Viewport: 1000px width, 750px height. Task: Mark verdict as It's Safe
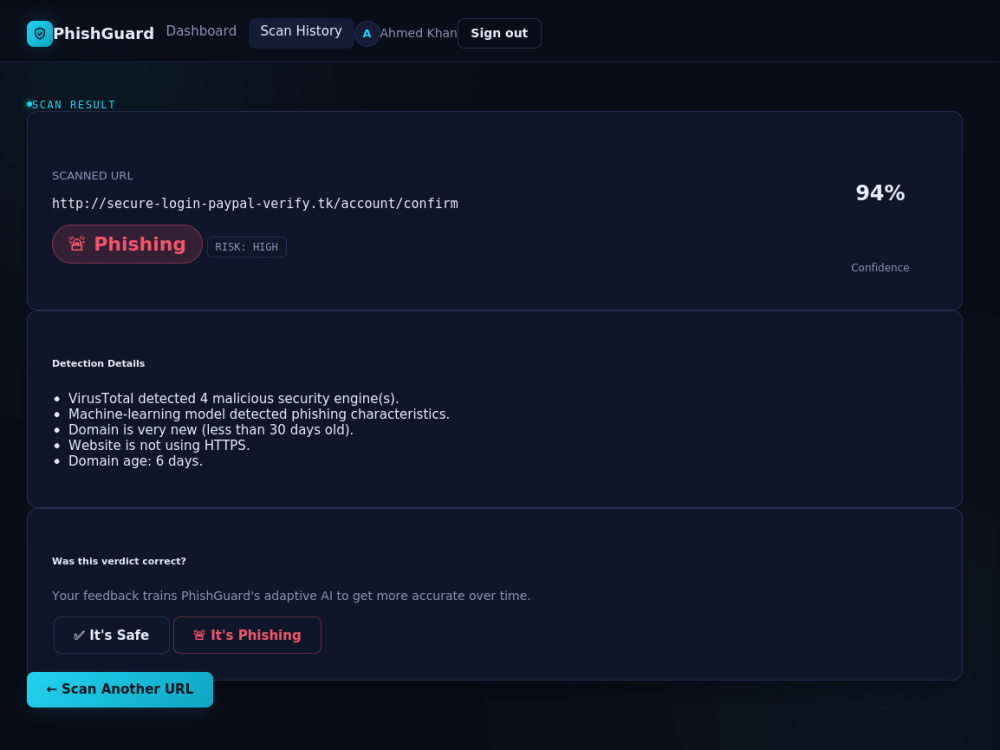tap(112, 635)
